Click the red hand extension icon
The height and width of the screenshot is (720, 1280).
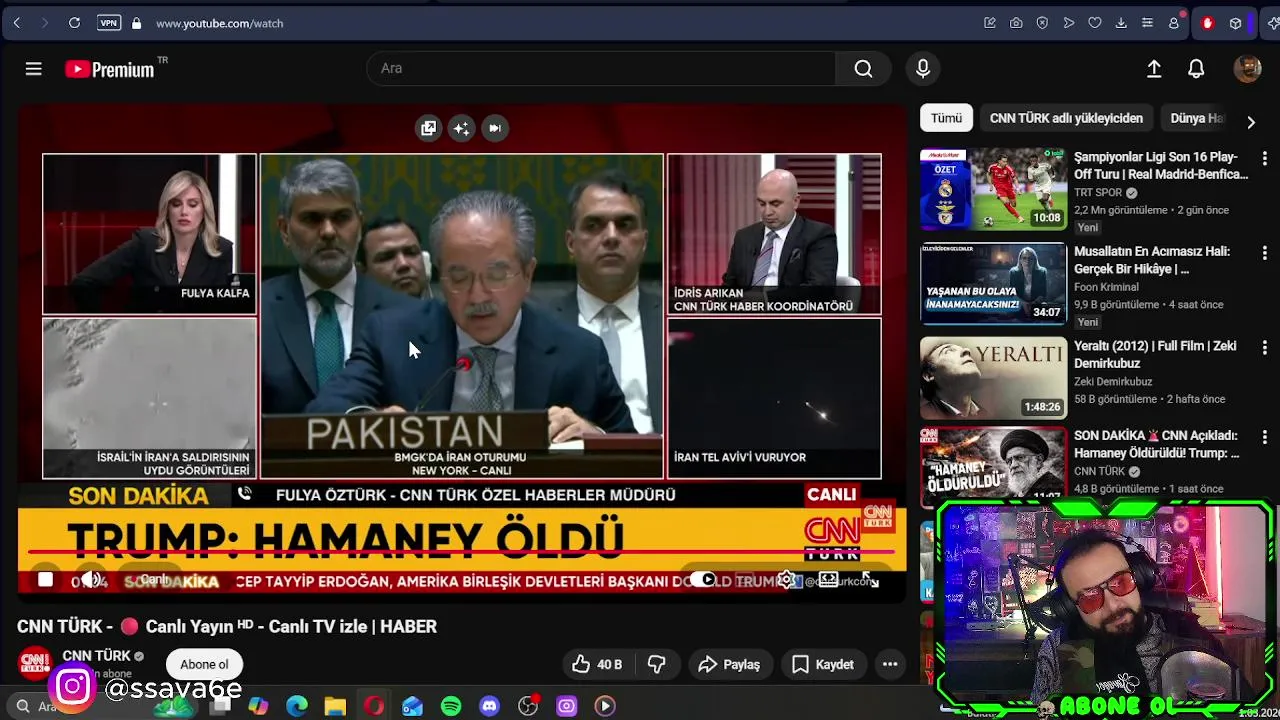coord(1207,23)
